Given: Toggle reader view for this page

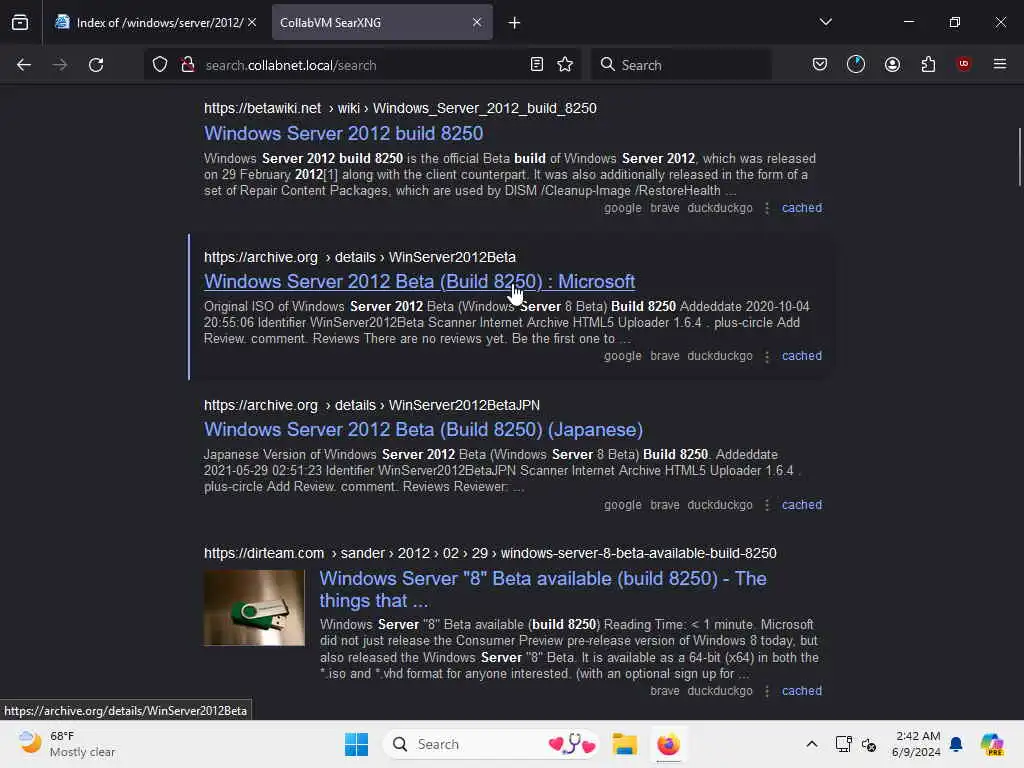Looking at the screenshot, I should (x=537, y=64).
